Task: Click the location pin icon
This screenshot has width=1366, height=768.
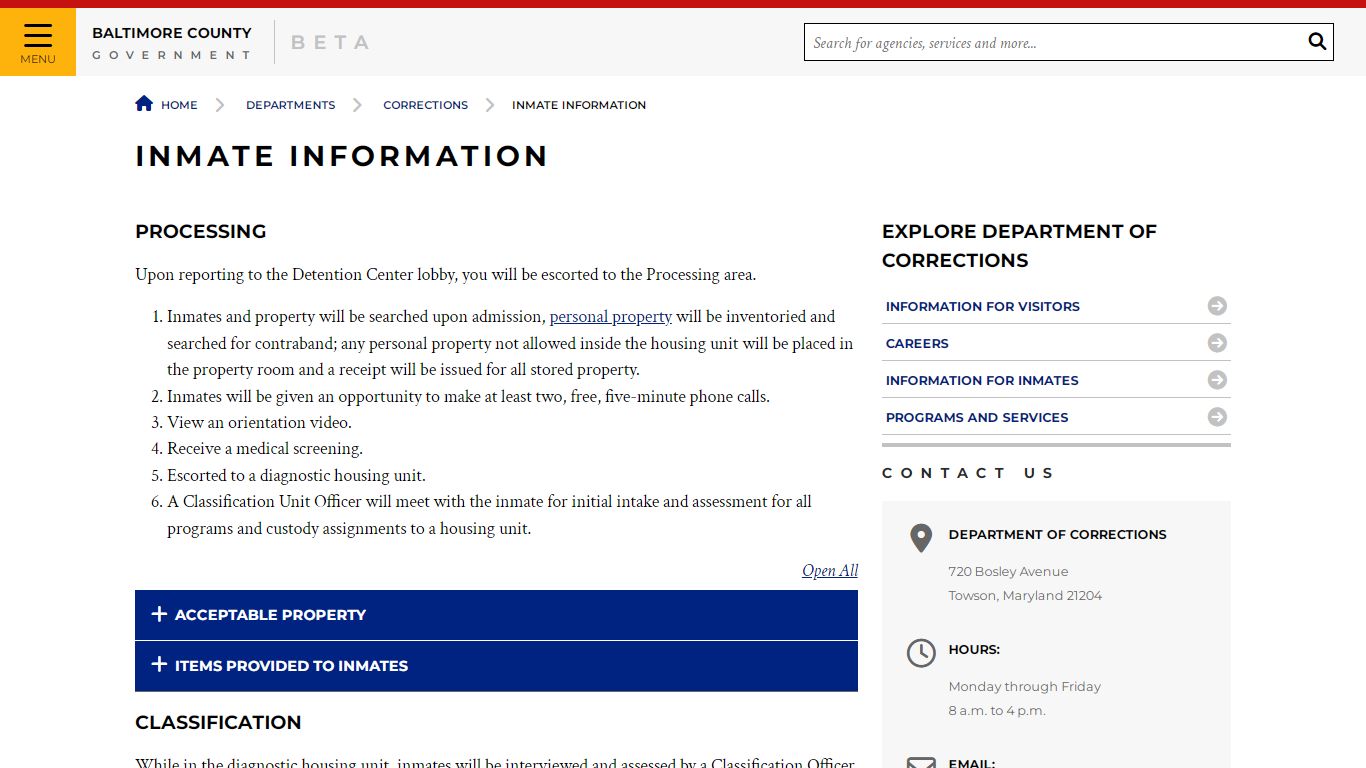Action: pos(921,538)
